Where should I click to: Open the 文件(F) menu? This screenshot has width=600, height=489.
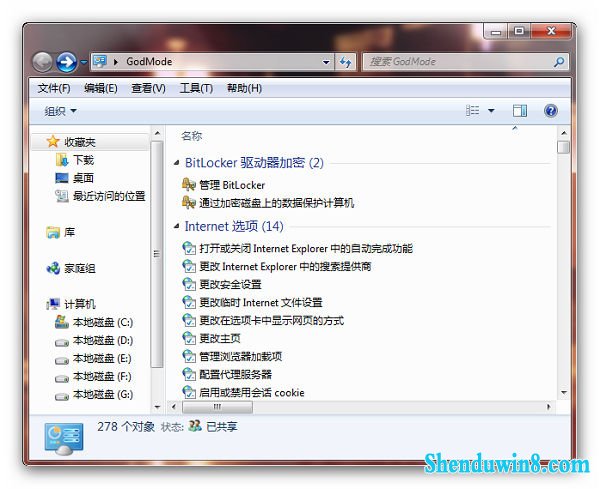pos(54,88)
